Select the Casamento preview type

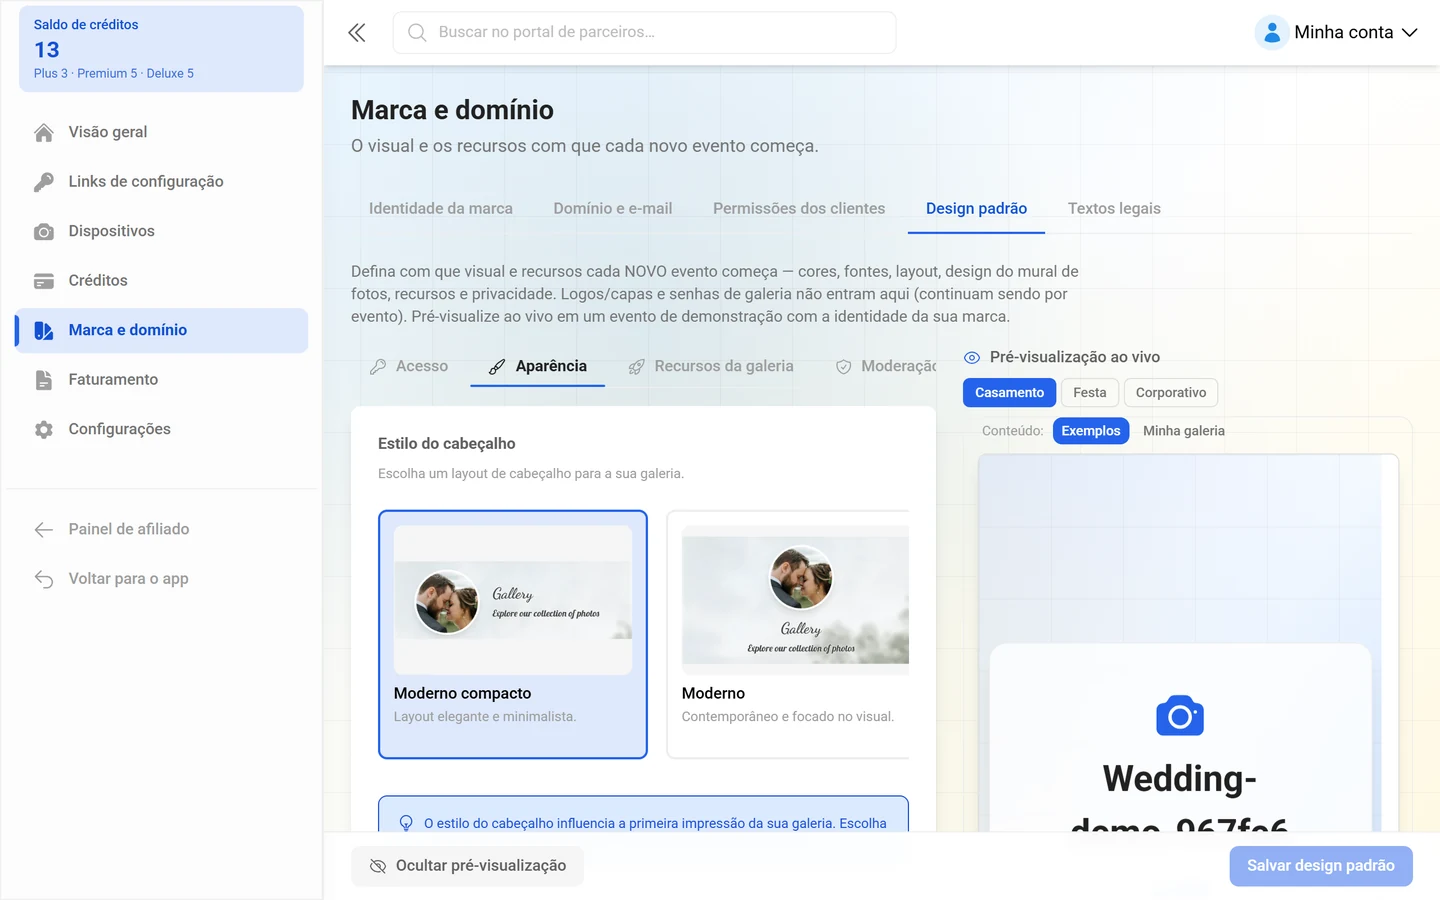[1009, 393]
